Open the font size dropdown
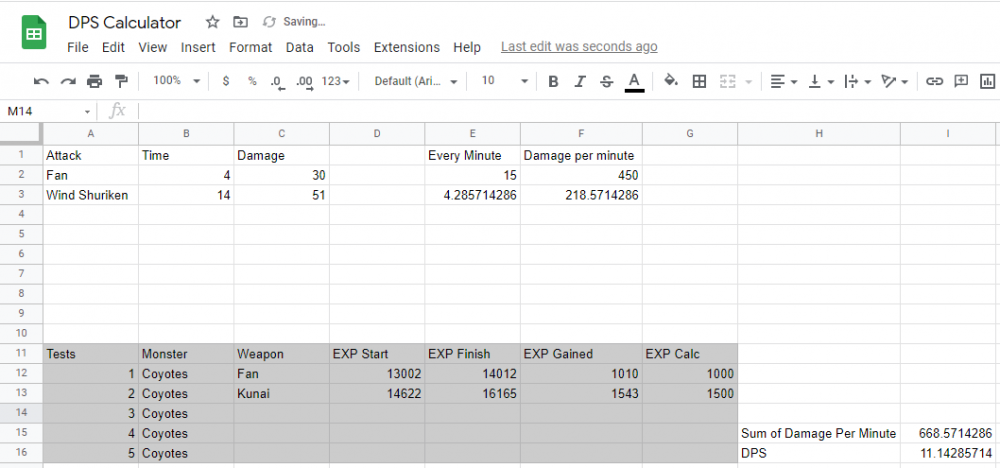 coord(502,81)
